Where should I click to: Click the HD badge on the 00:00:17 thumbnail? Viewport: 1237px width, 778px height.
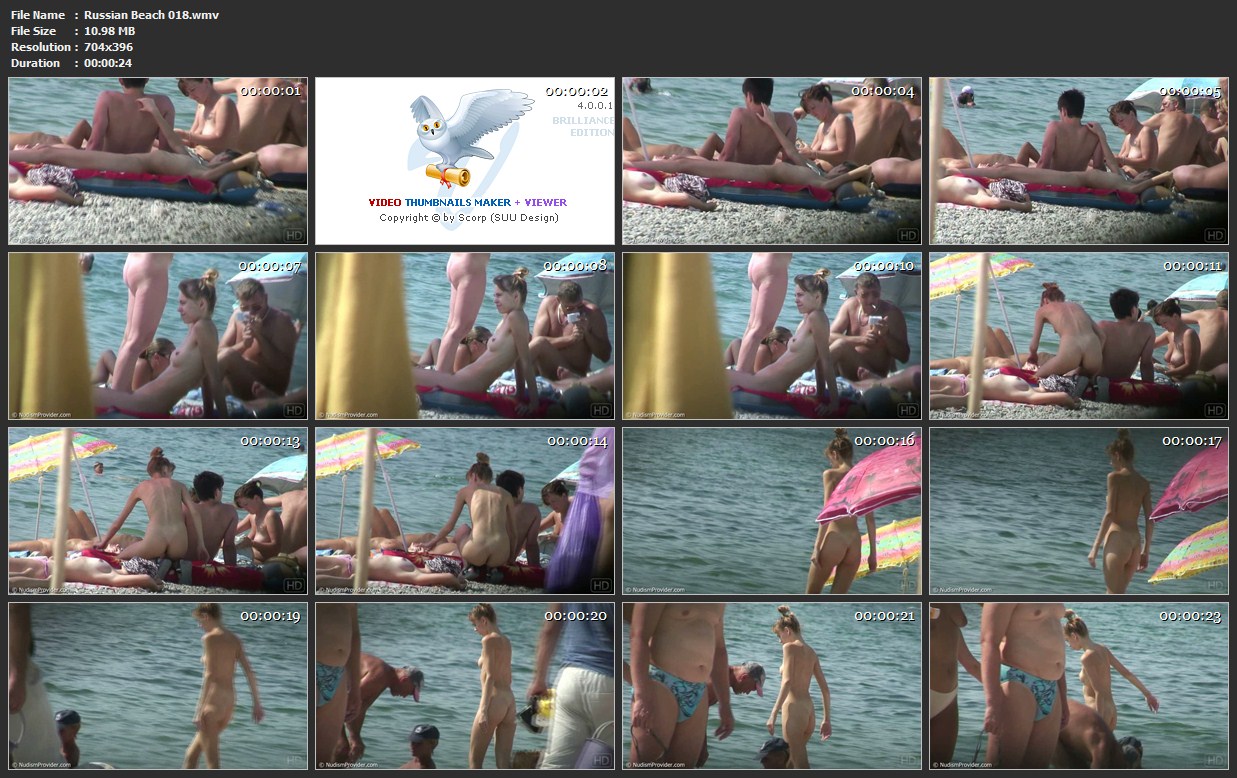click(1215, 585)
